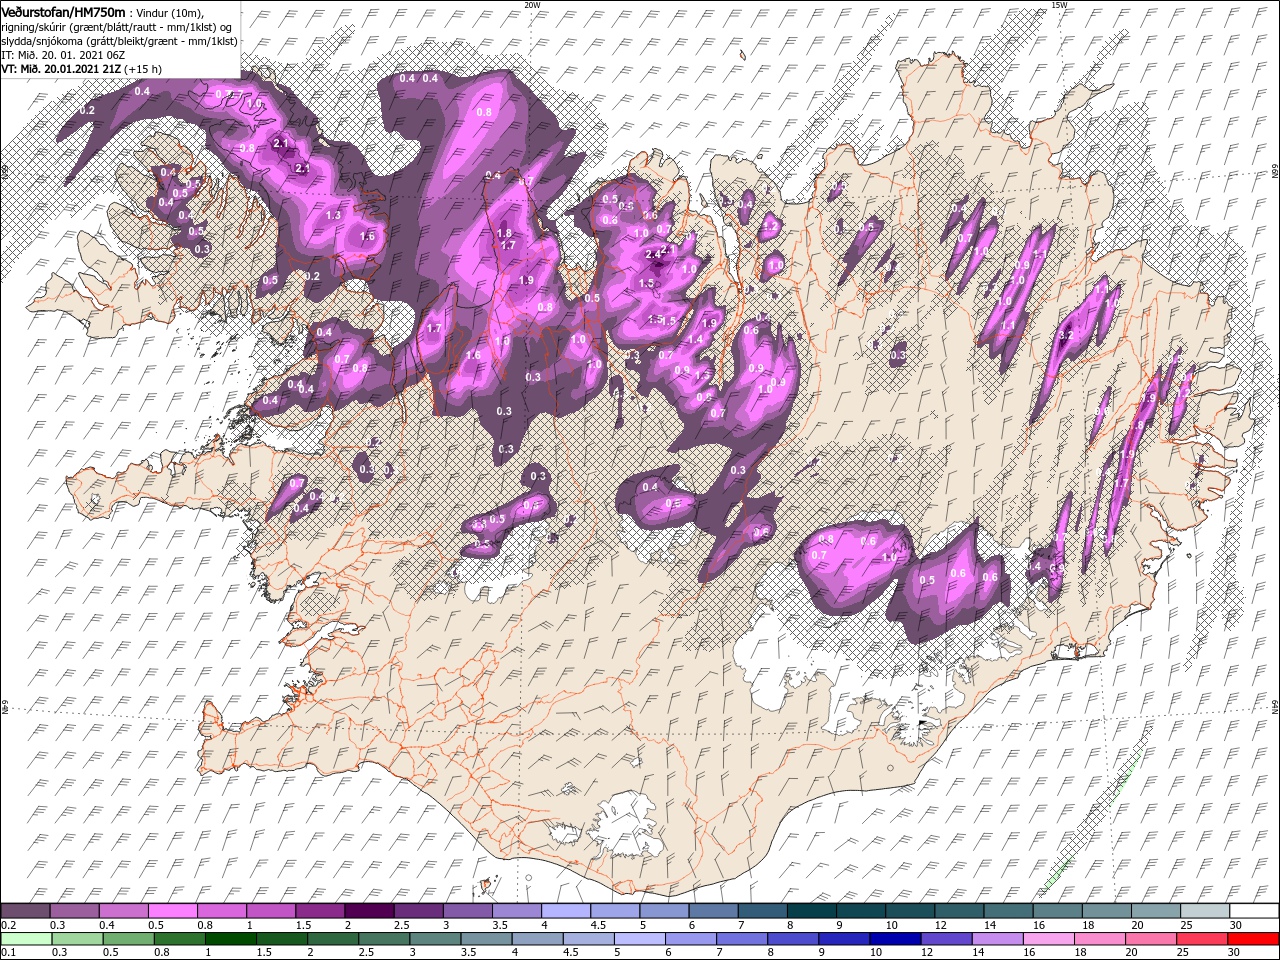This screenshot has width=1280, height=960.
Task: Click the bright red lower swatch at 30
Action: click(x=1252, y=939)
